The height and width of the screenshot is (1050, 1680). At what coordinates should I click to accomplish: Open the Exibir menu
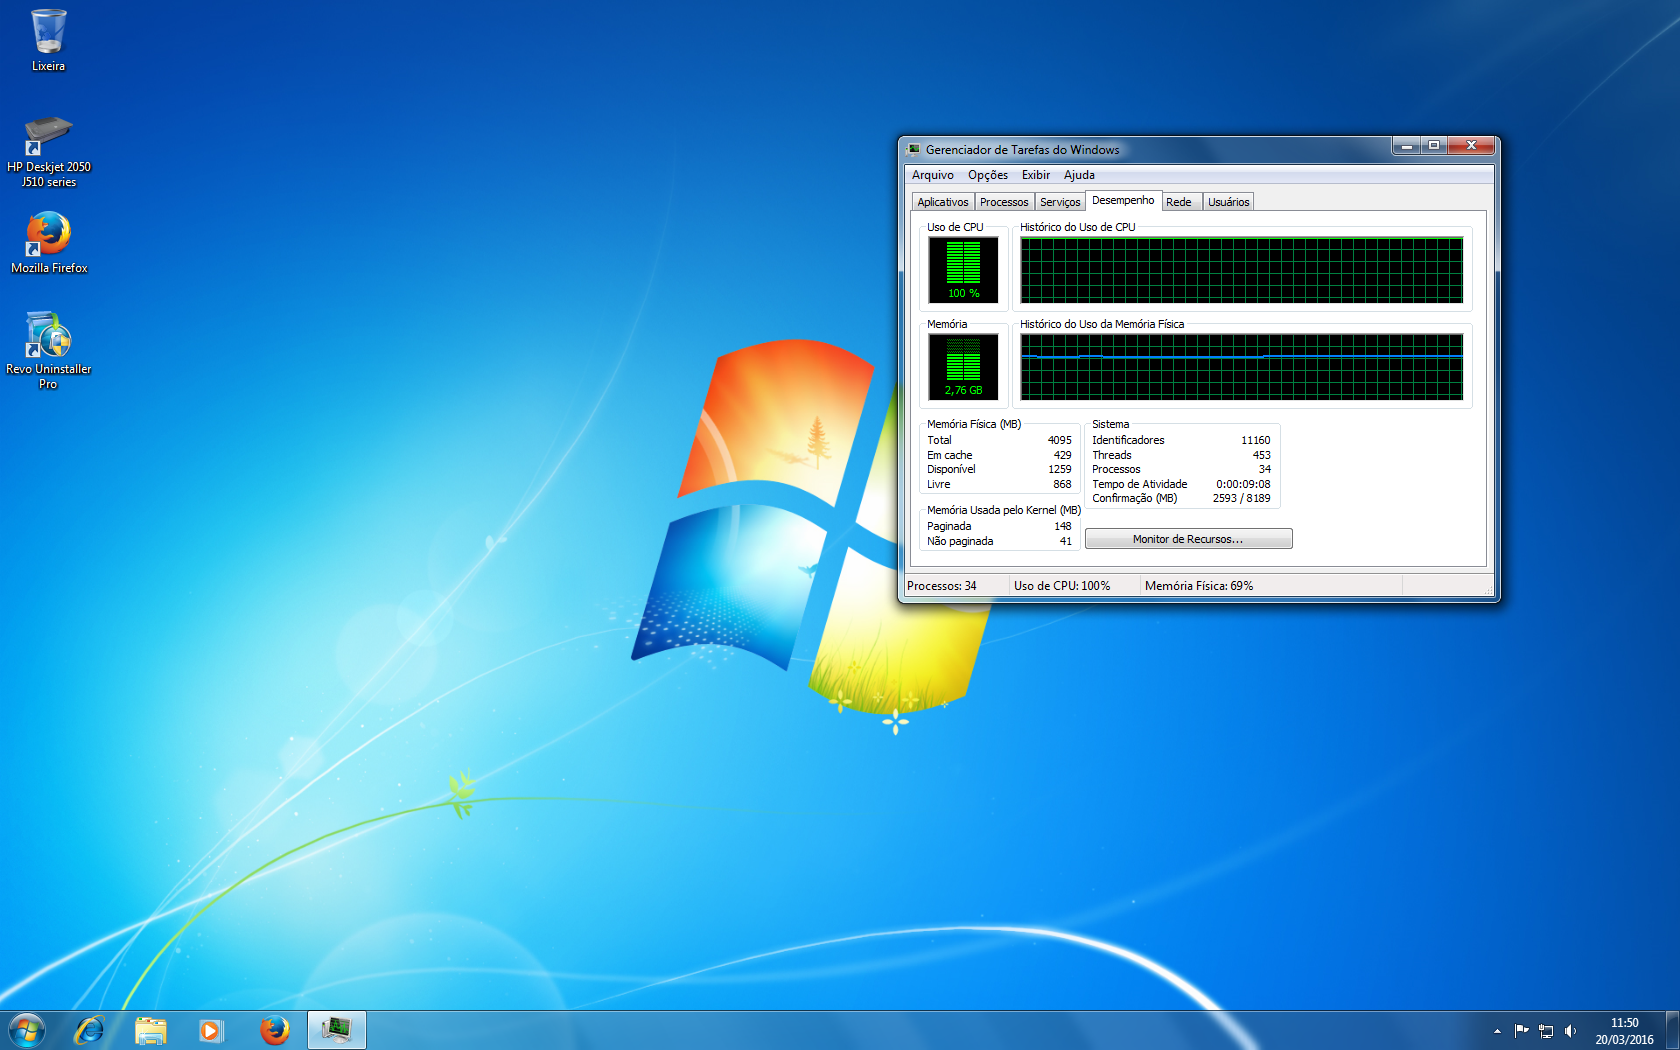point(1035,175)
